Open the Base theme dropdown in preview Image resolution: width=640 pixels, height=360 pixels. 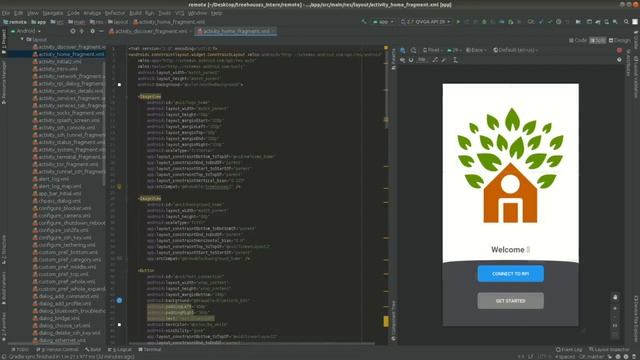coord(476,50)
